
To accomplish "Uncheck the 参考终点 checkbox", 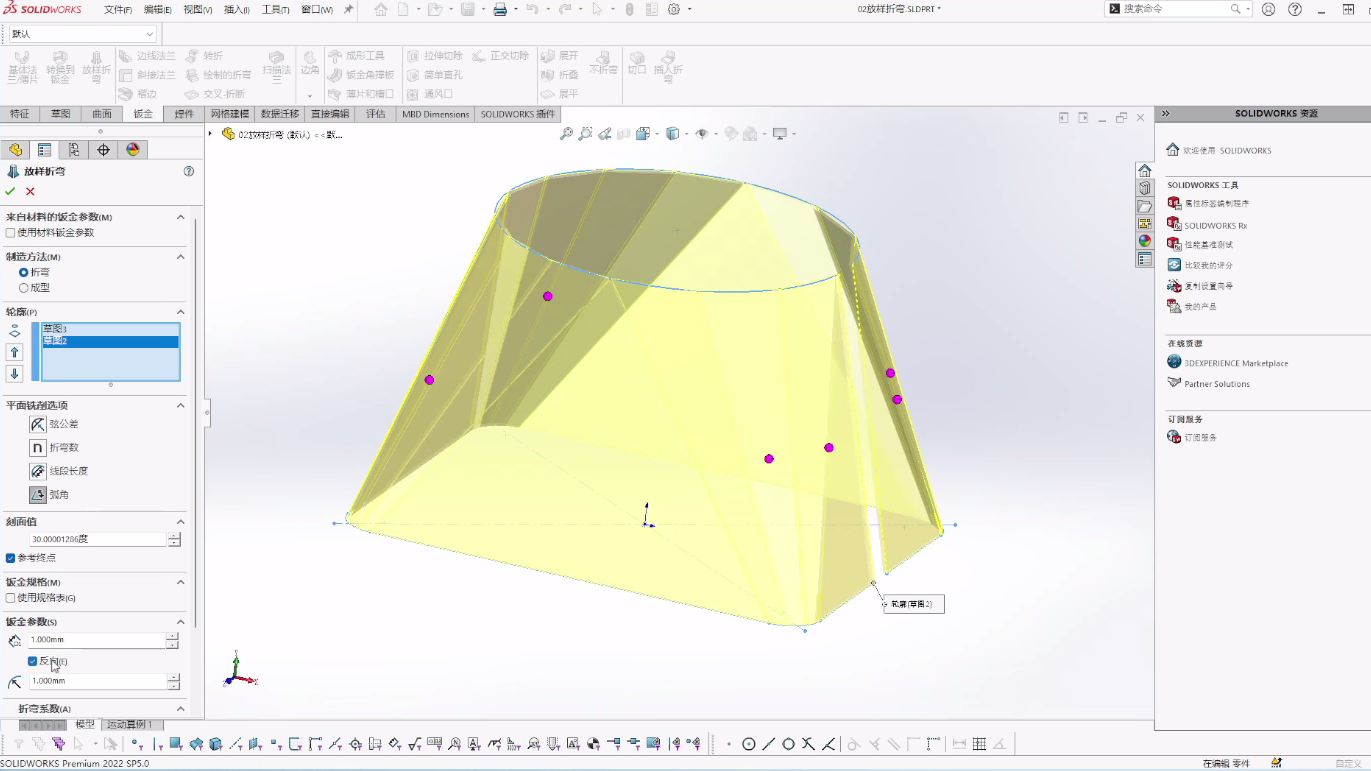I will pyautogui.click(x=11, y=558).
